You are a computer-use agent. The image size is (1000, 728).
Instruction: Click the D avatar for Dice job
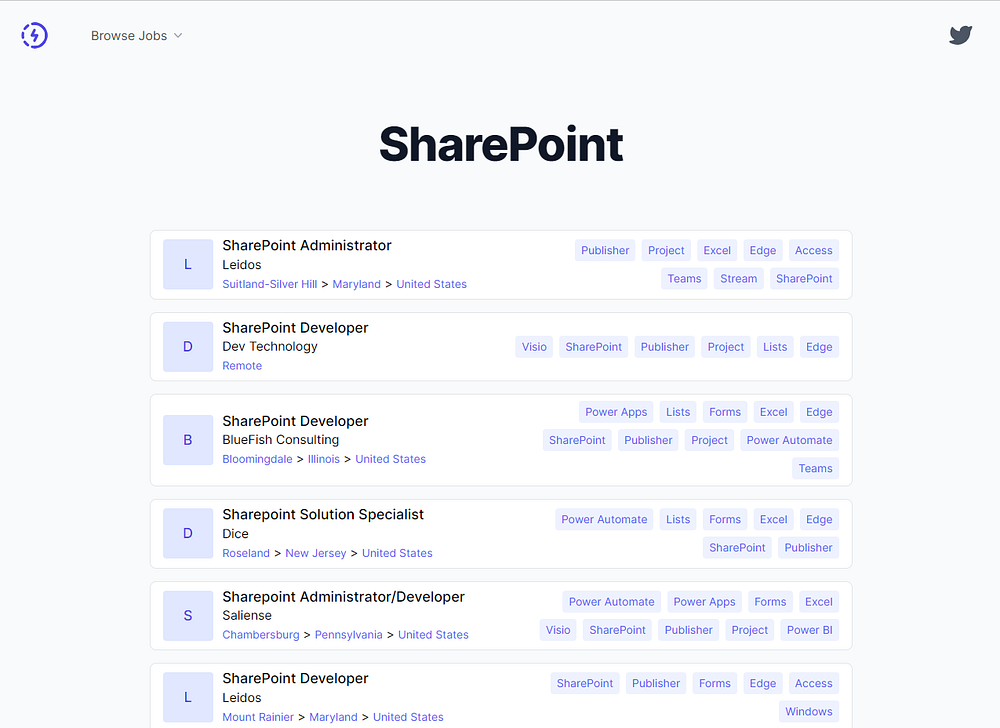(188, 534)
